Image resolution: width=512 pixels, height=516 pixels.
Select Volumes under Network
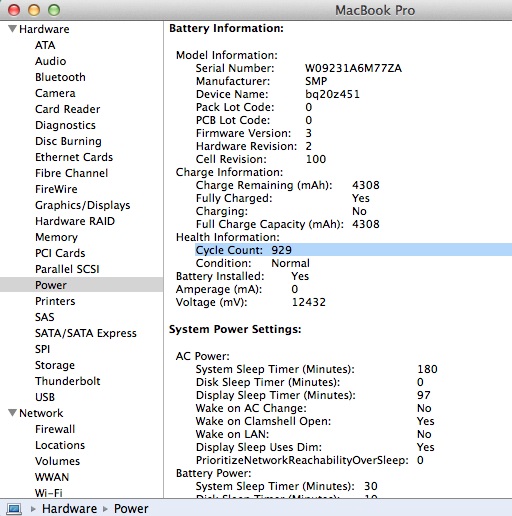pos(58,461)
